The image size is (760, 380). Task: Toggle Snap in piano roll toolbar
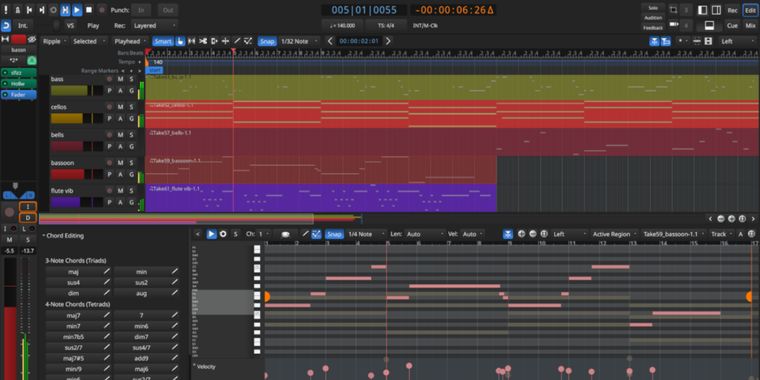pos(334,234)
